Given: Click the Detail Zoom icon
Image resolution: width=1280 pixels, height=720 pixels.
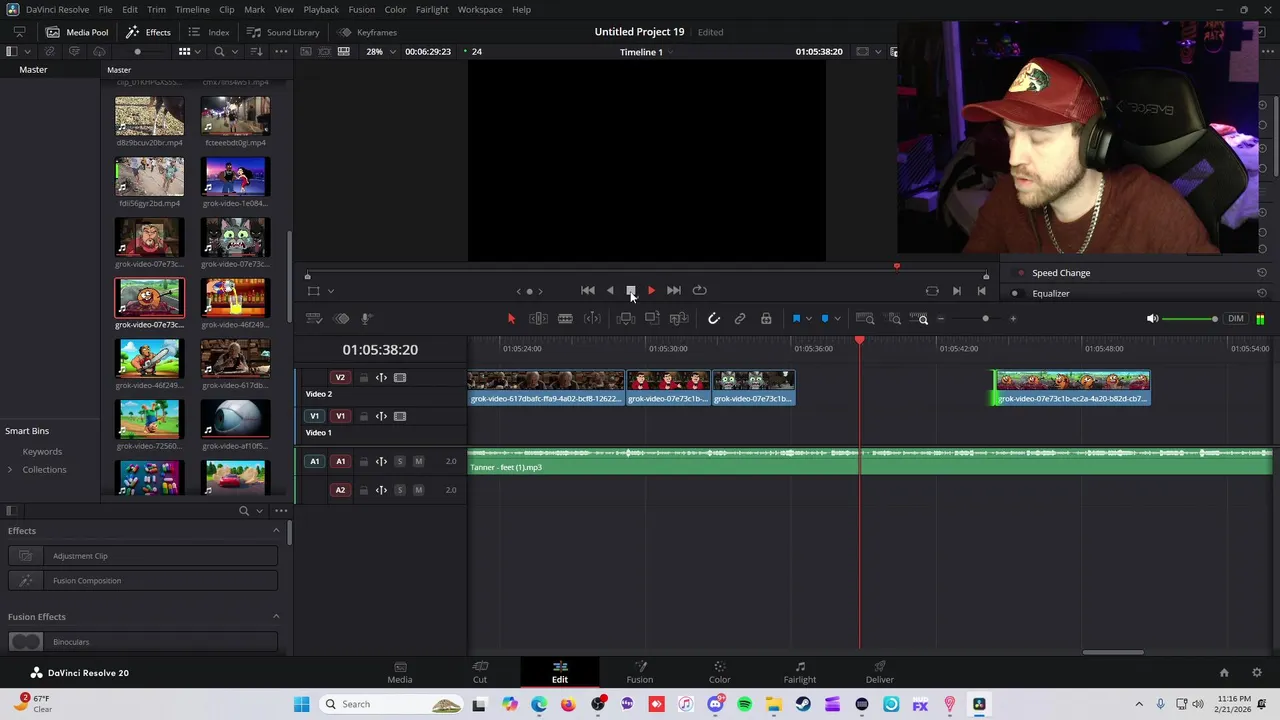Looking at the screenshot, I should tap(894, 319).
